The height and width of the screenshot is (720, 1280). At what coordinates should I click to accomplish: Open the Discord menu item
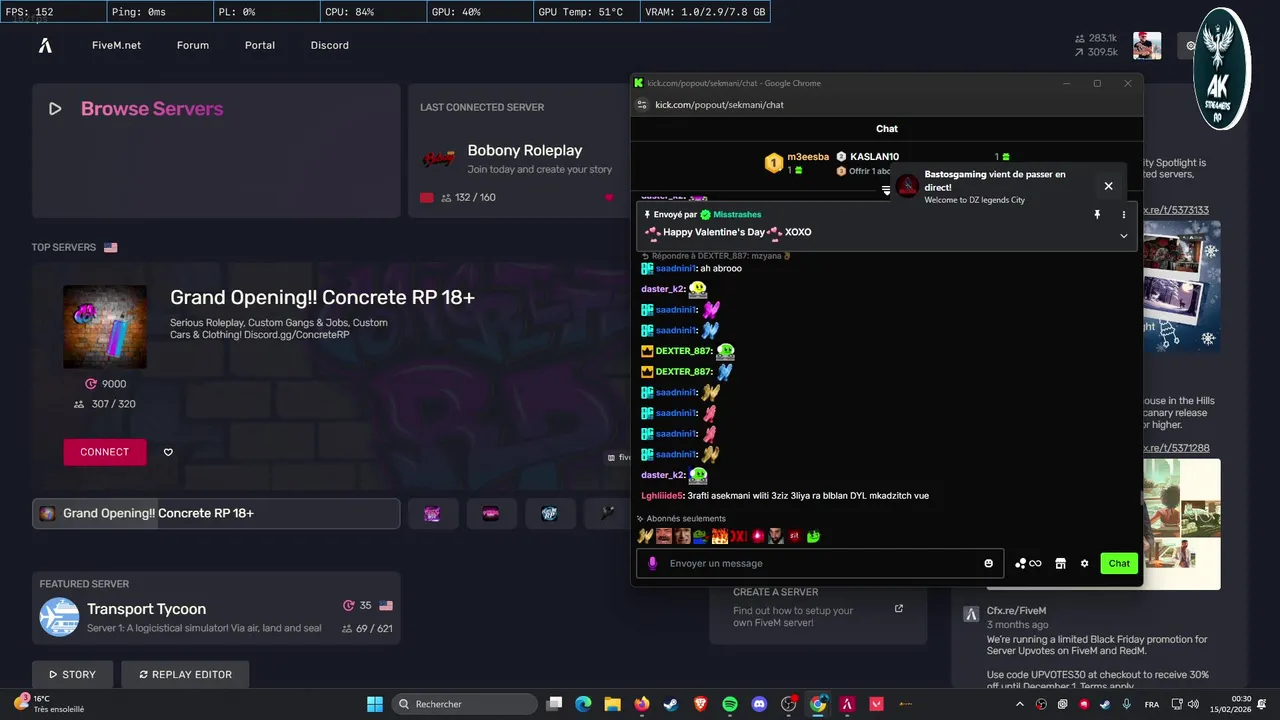[329, 45]
